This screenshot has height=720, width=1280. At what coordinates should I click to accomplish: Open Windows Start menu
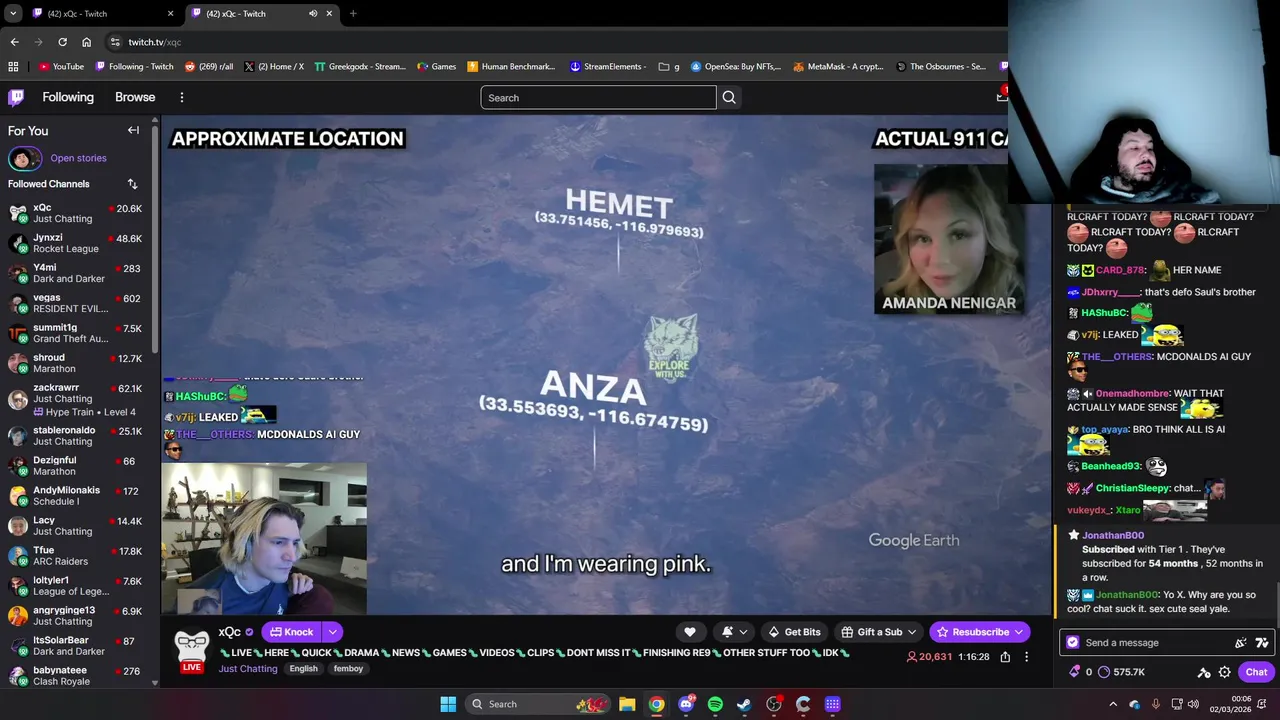click(447, 704)
